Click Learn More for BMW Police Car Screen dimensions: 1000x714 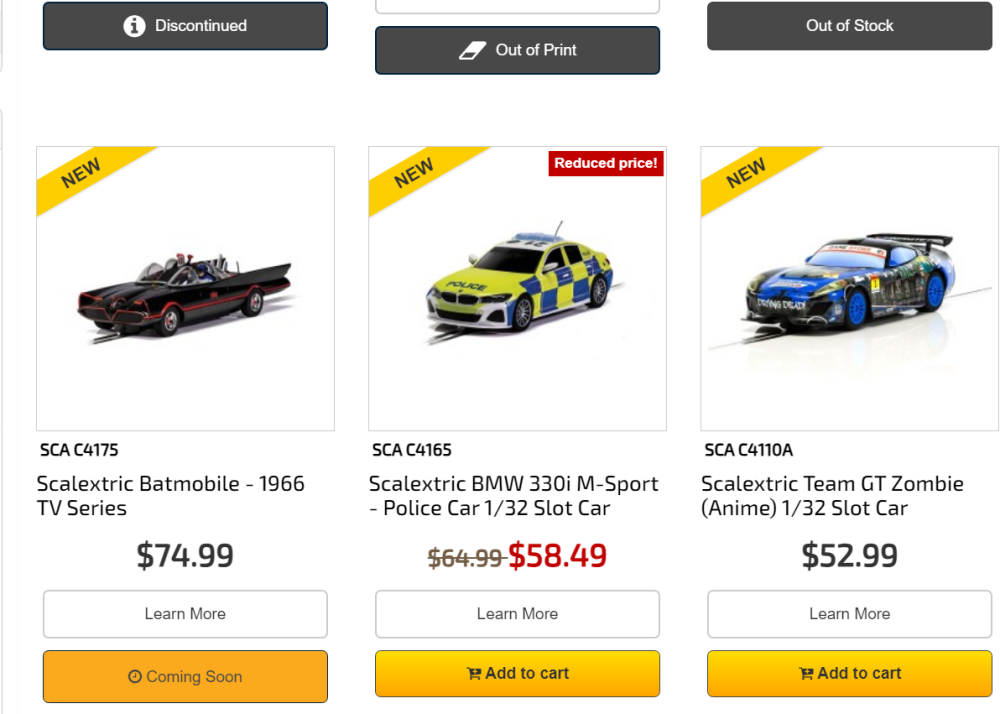pos(517,614)
